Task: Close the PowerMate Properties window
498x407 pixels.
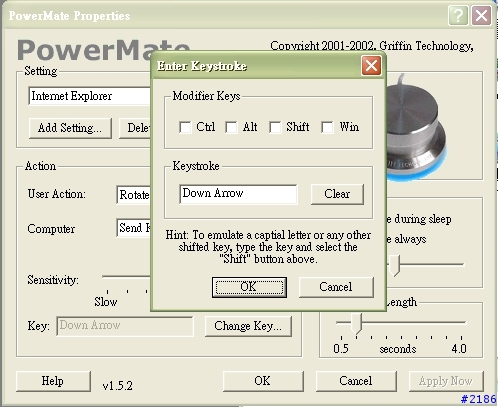Action: 481,16
